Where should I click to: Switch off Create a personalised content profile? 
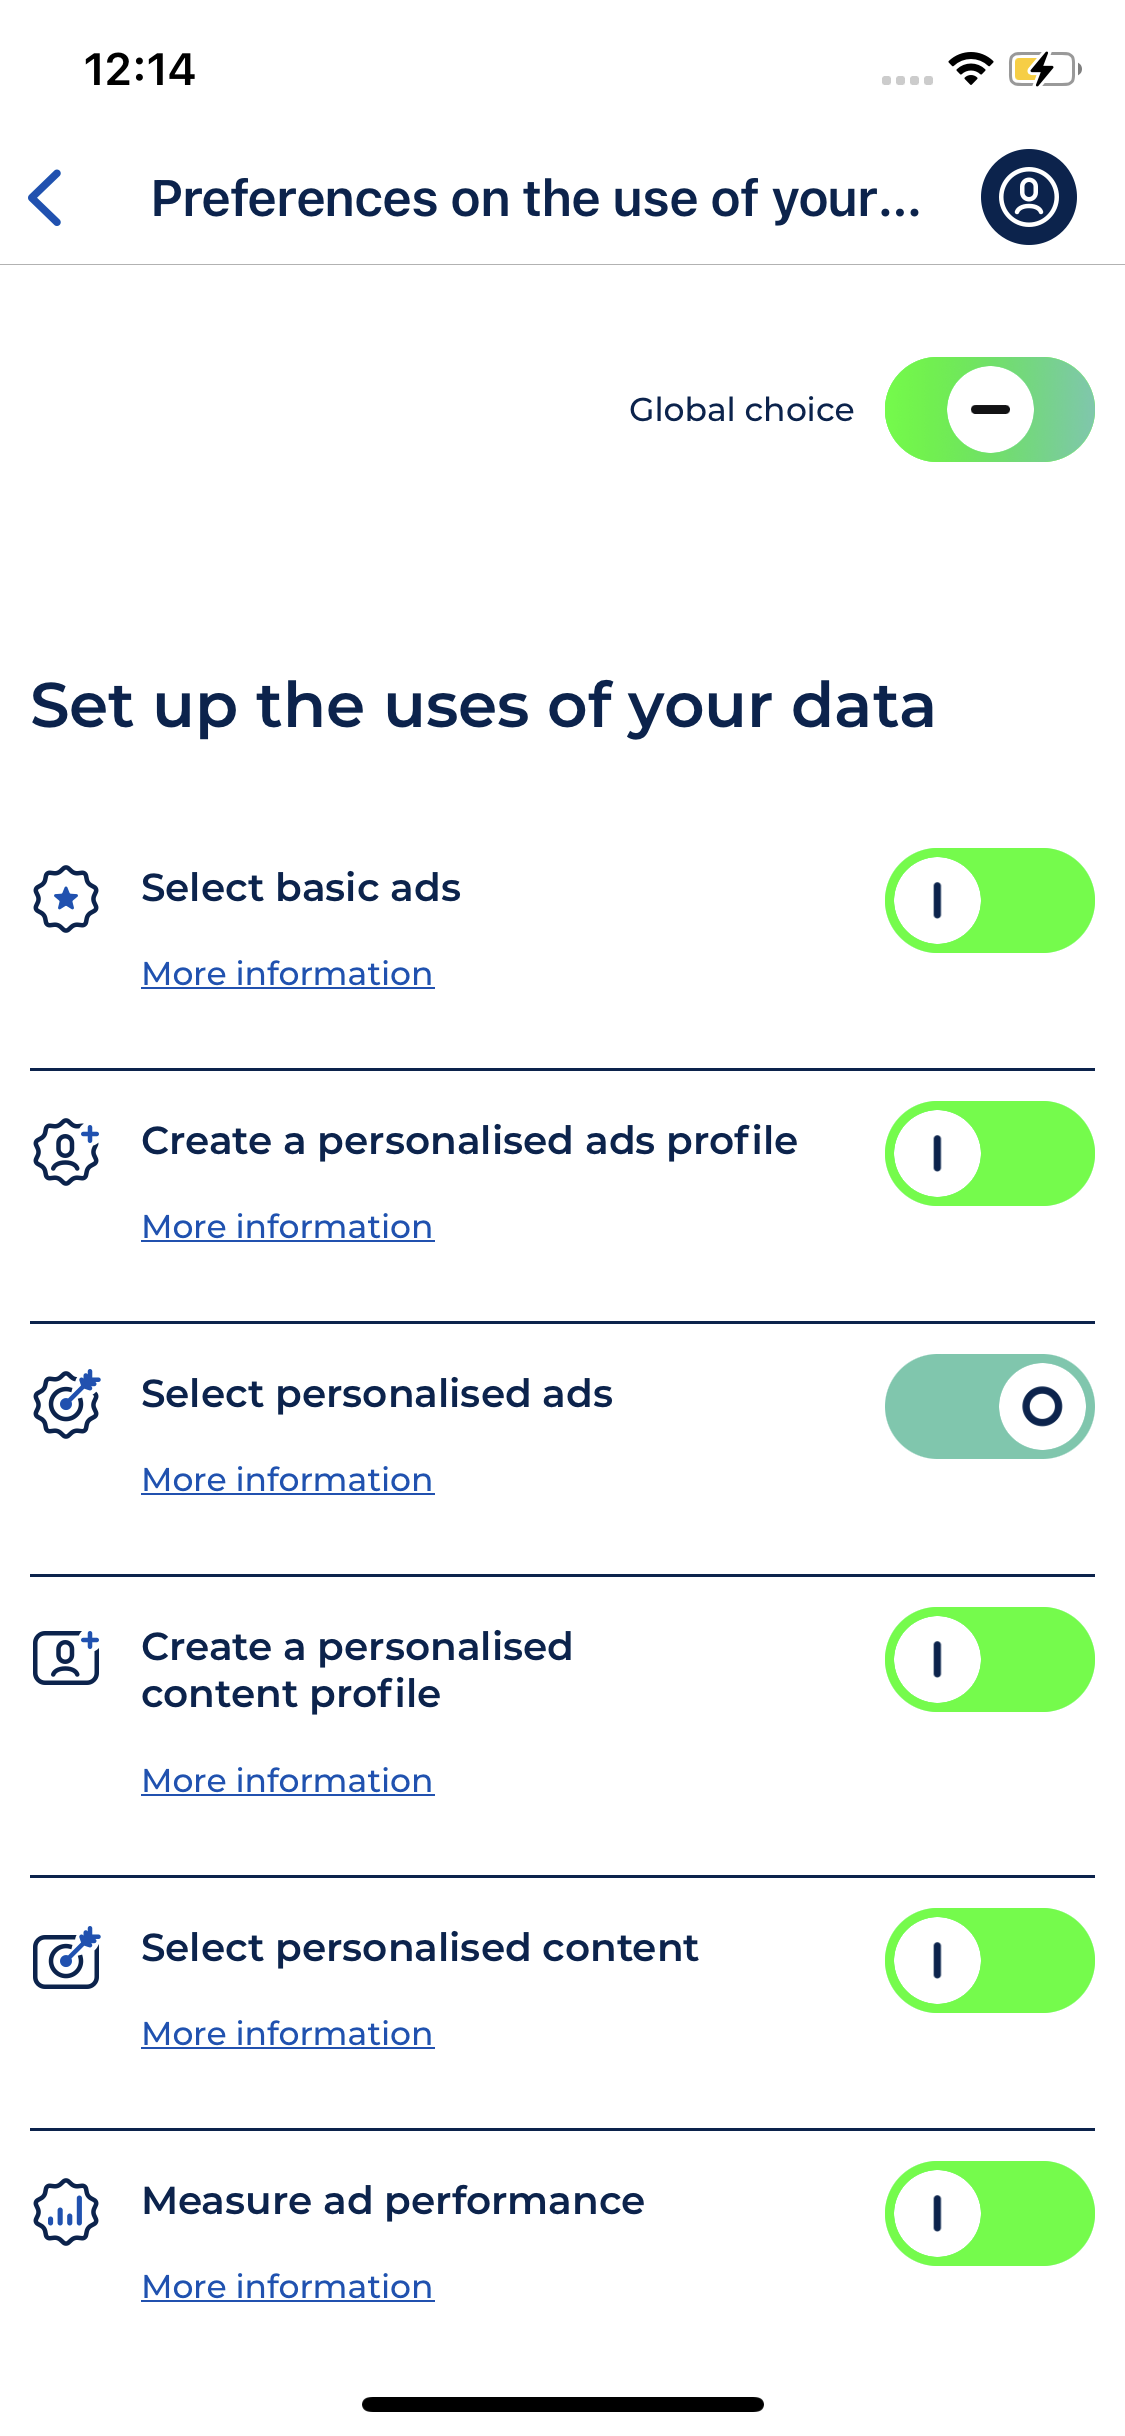click(989, 1660)
